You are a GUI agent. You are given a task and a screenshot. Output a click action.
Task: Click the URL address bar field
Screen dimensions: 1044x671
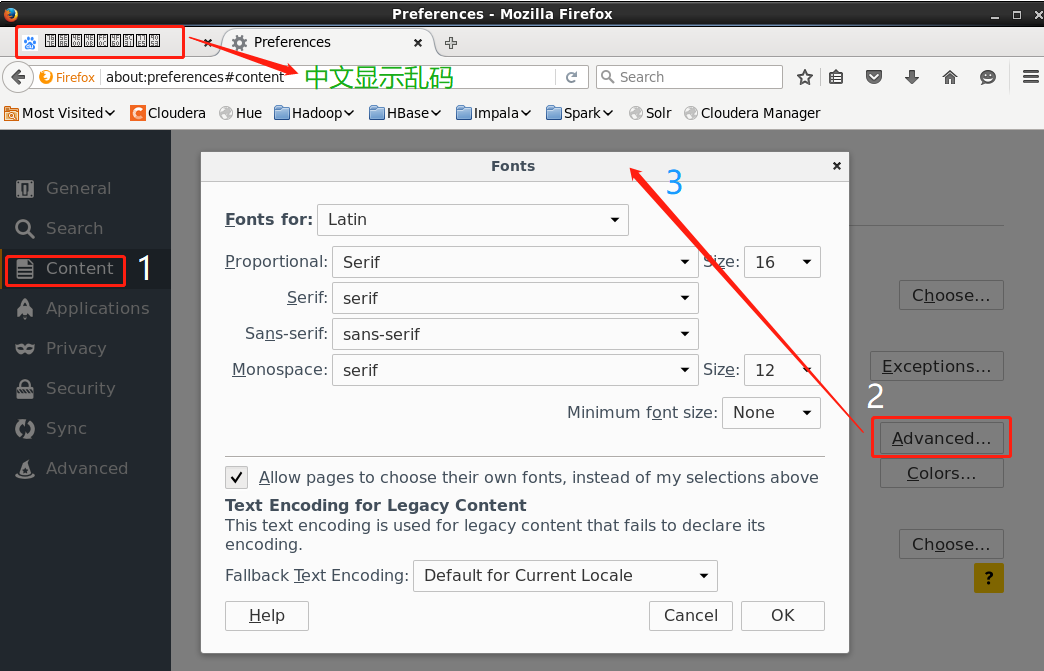point(330,77)
